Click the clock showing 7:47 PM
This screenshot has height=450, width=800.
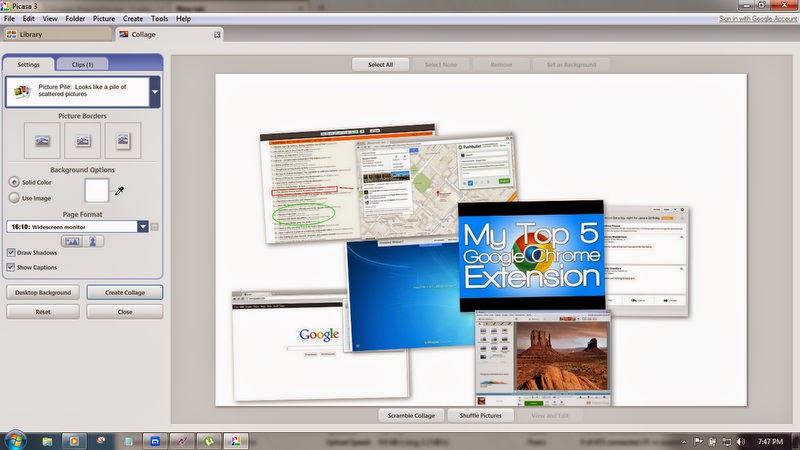pos(770,441)
